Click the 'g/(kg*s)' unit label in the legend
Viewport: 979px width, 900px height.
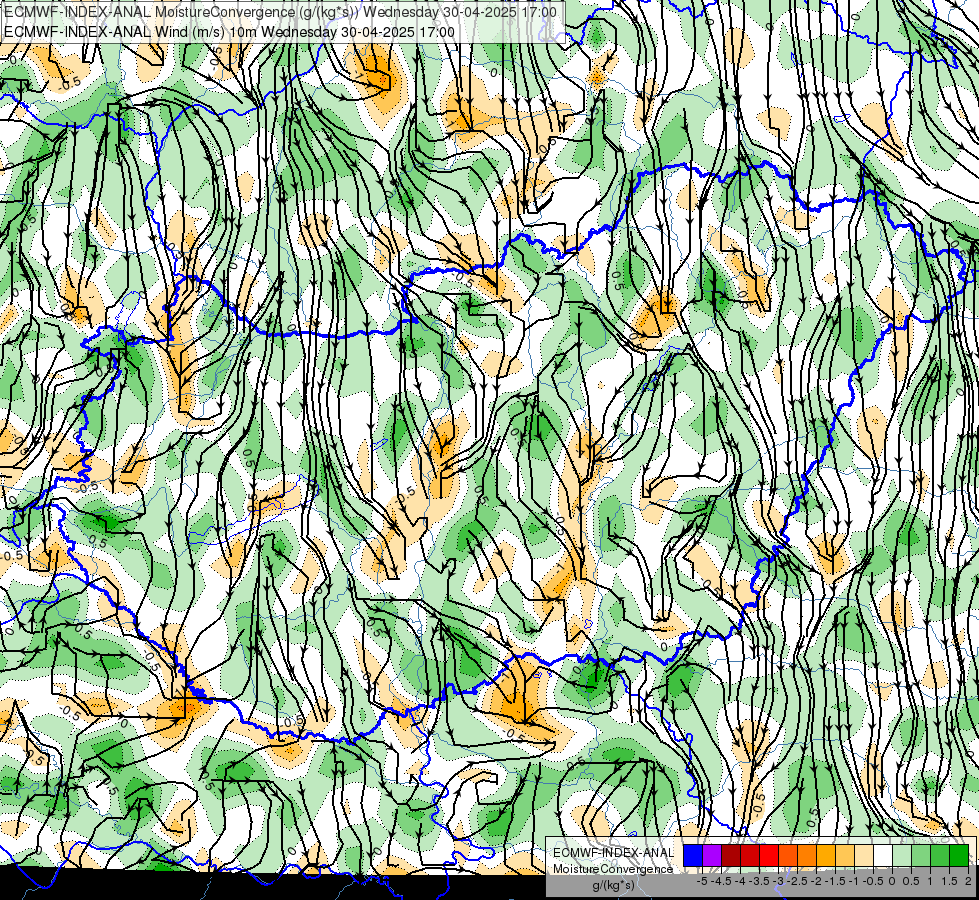tap(614, 886)
